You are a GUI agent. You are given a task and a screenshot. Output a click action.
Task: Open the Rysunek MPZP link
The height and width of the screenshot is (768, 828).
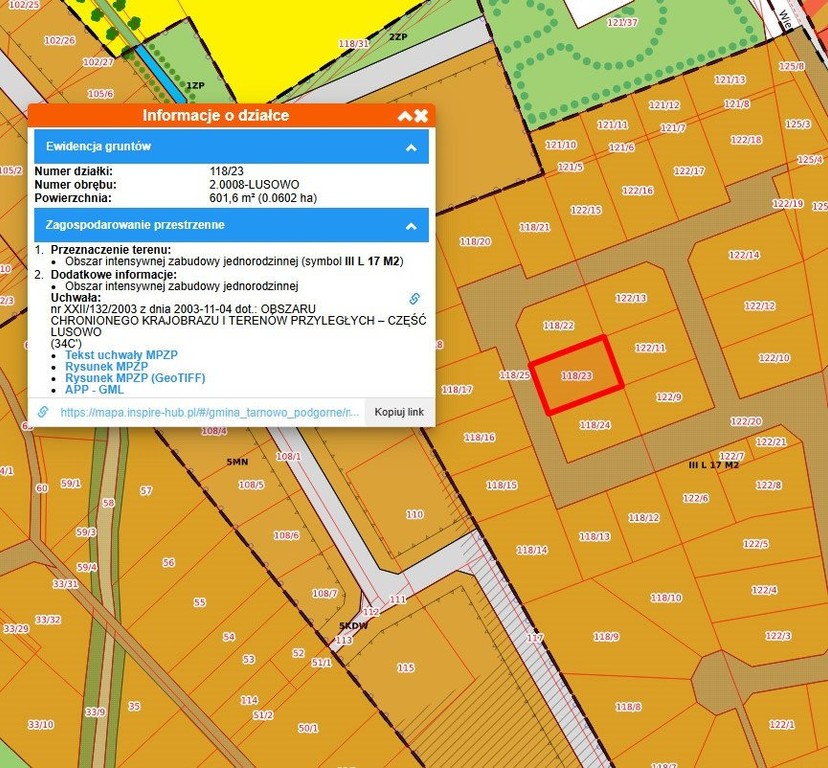click(107, 367)
